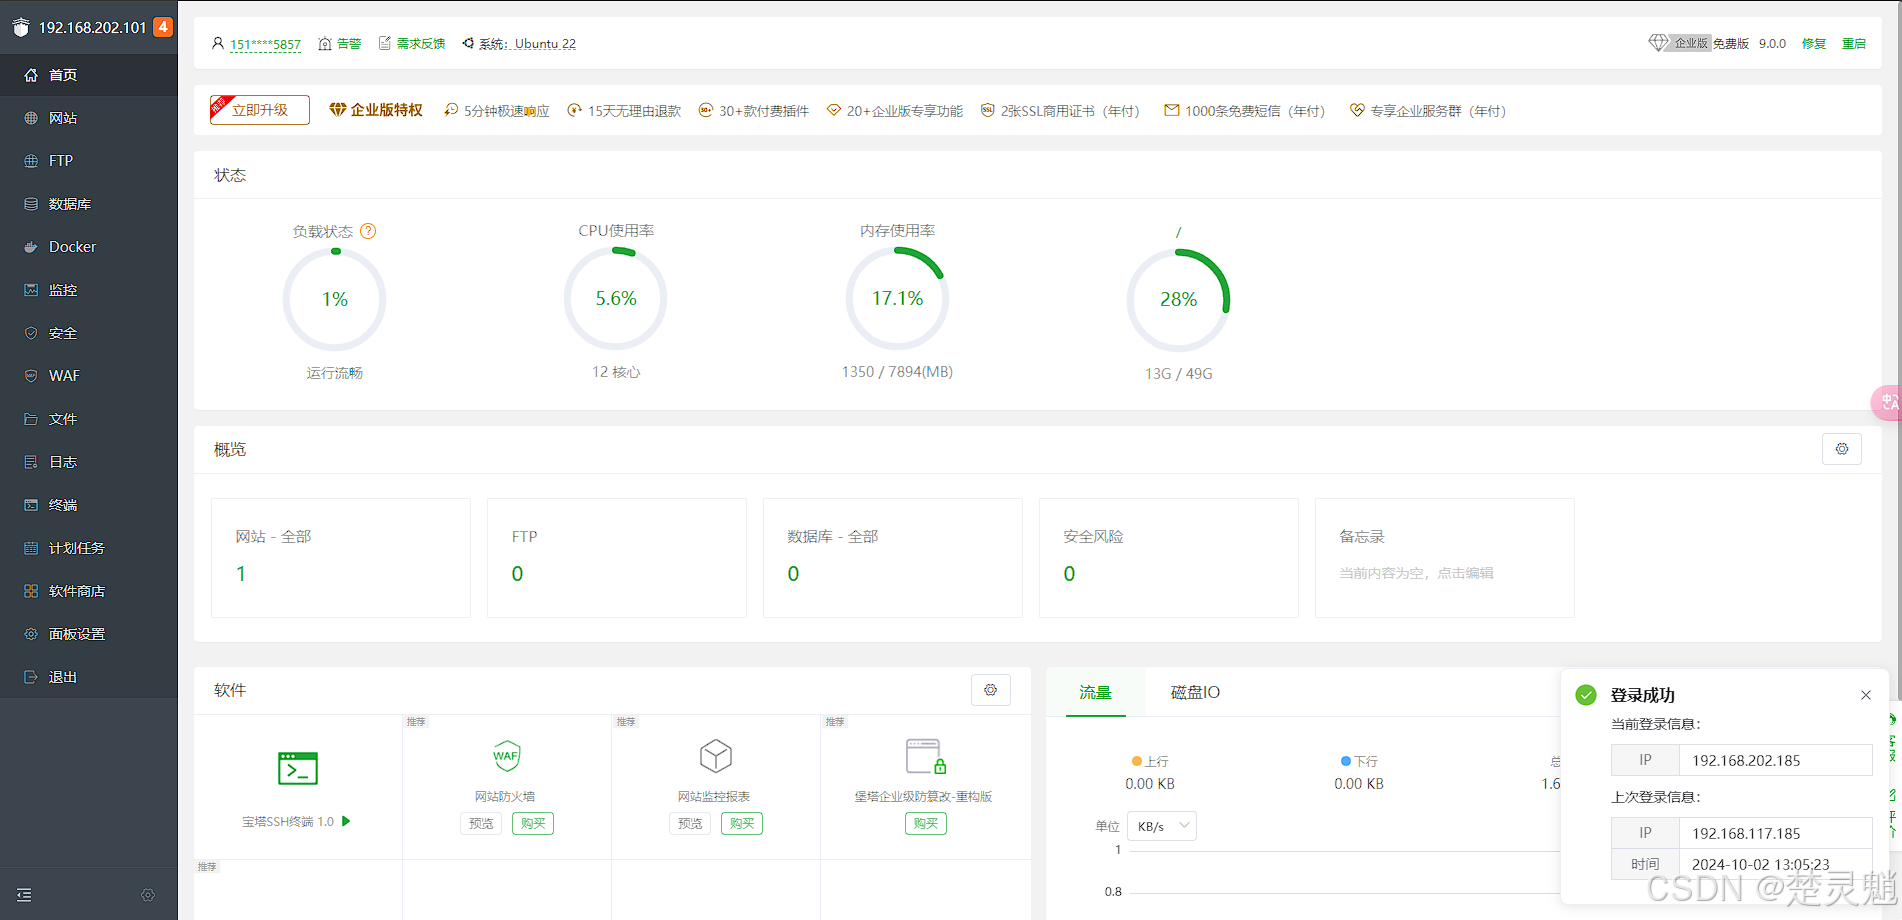Viewport: 1902px width, 920px height.
Task: Open 数据库 in the sidebar
Action: (x=89, y=204)
